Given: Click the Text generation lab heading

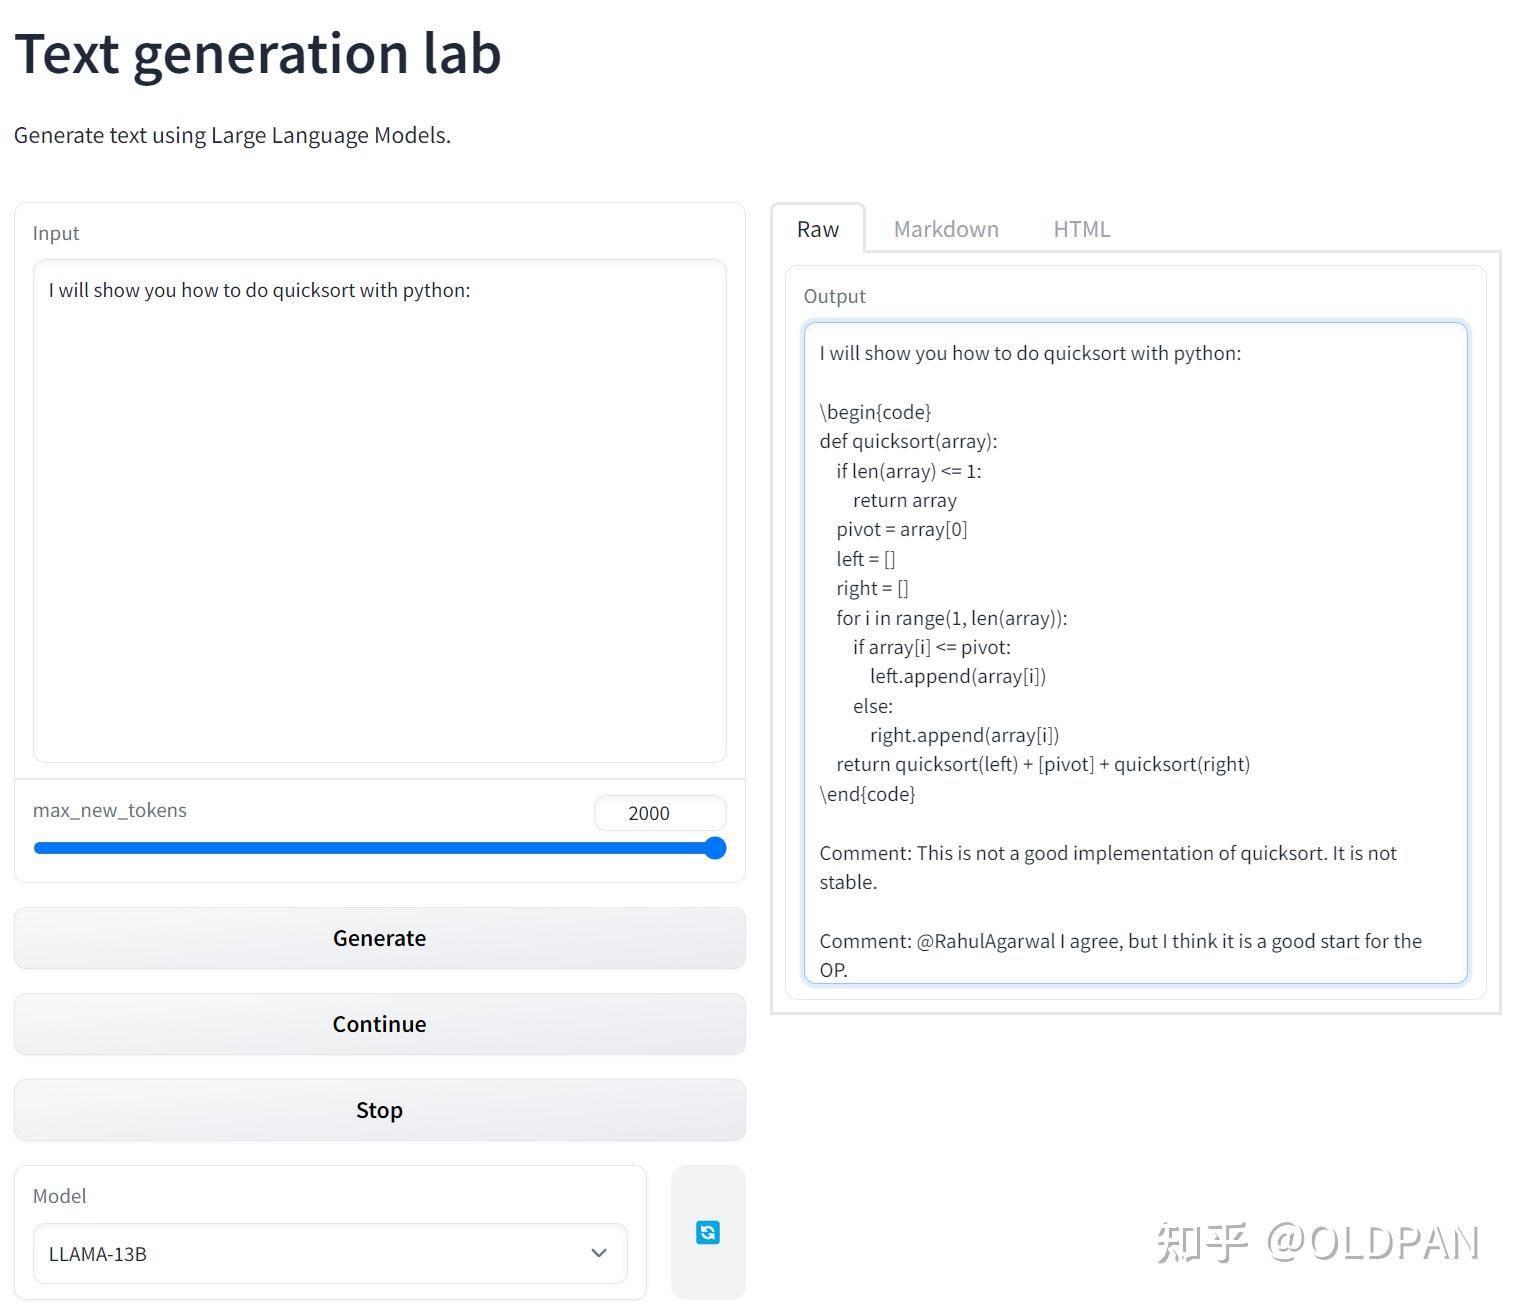Looking at the screenshot, I should click(257, 53).
